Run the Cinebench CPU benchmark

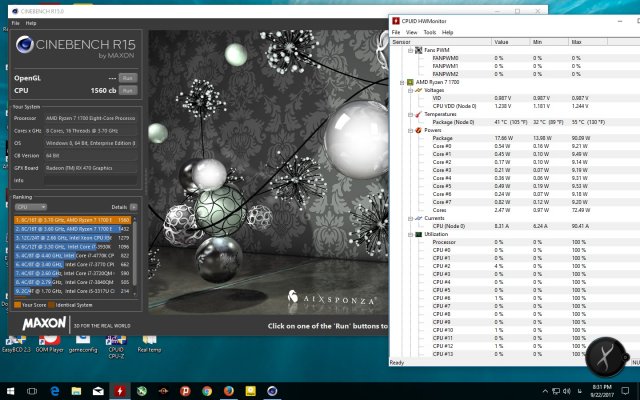[x=127, y=90]
